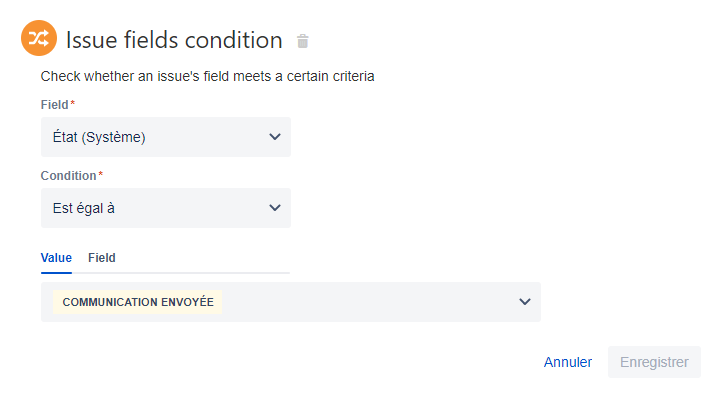Click the blue underline beneath Value tab

[x=56, y=273]
